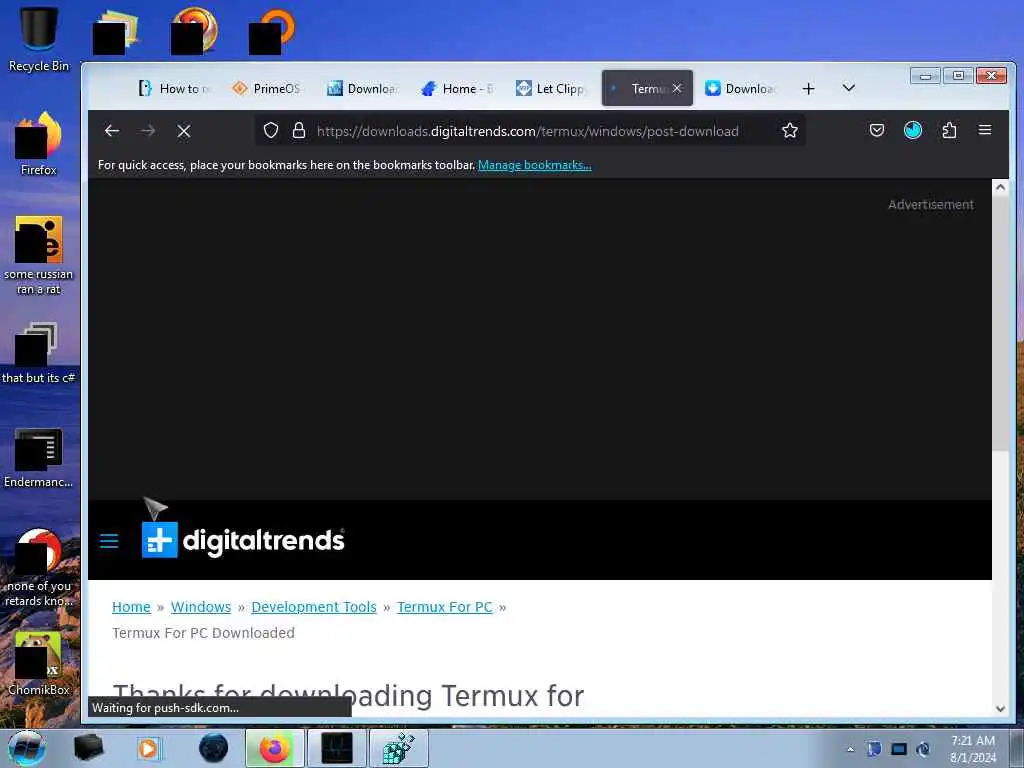The height and width of the screenshot is (768, 1024).
Task: Follow the Home breadcrumb link
Action: [131, 607]
